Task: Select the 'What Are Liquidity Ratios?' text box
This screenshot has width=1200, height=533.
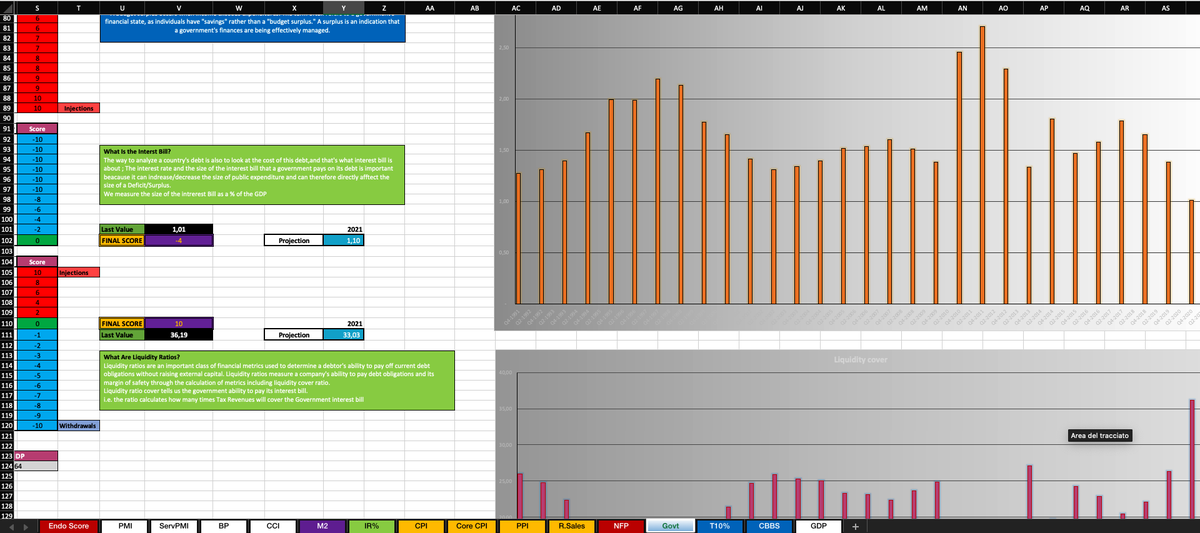Action: pyautogui.click(x=278, y=380)
